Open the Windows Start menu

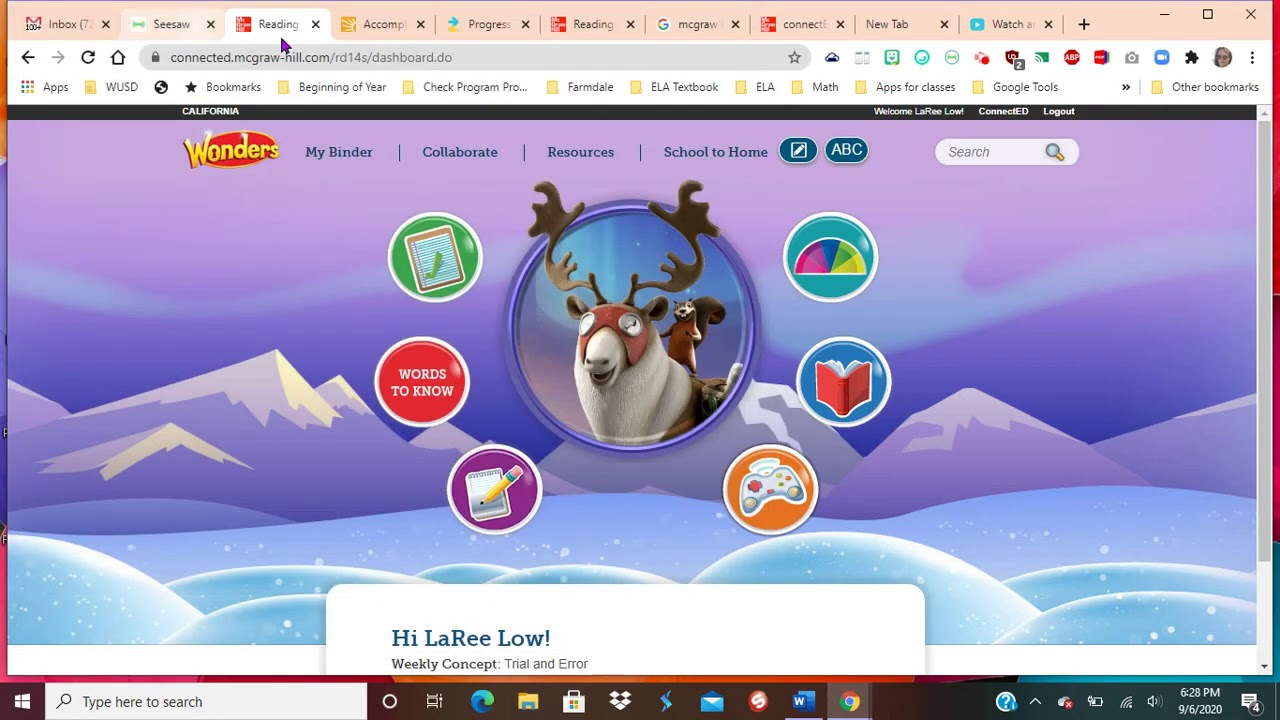click(x=23, y=701)
